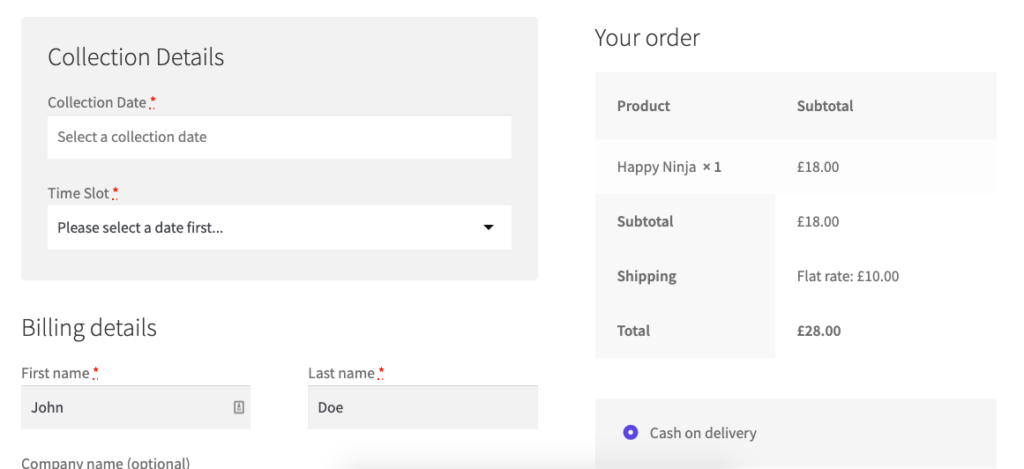The width and height of the screenshot is (1024, 469).
Task: Click the Cash on delivery label text
Action: pos(703,433)
